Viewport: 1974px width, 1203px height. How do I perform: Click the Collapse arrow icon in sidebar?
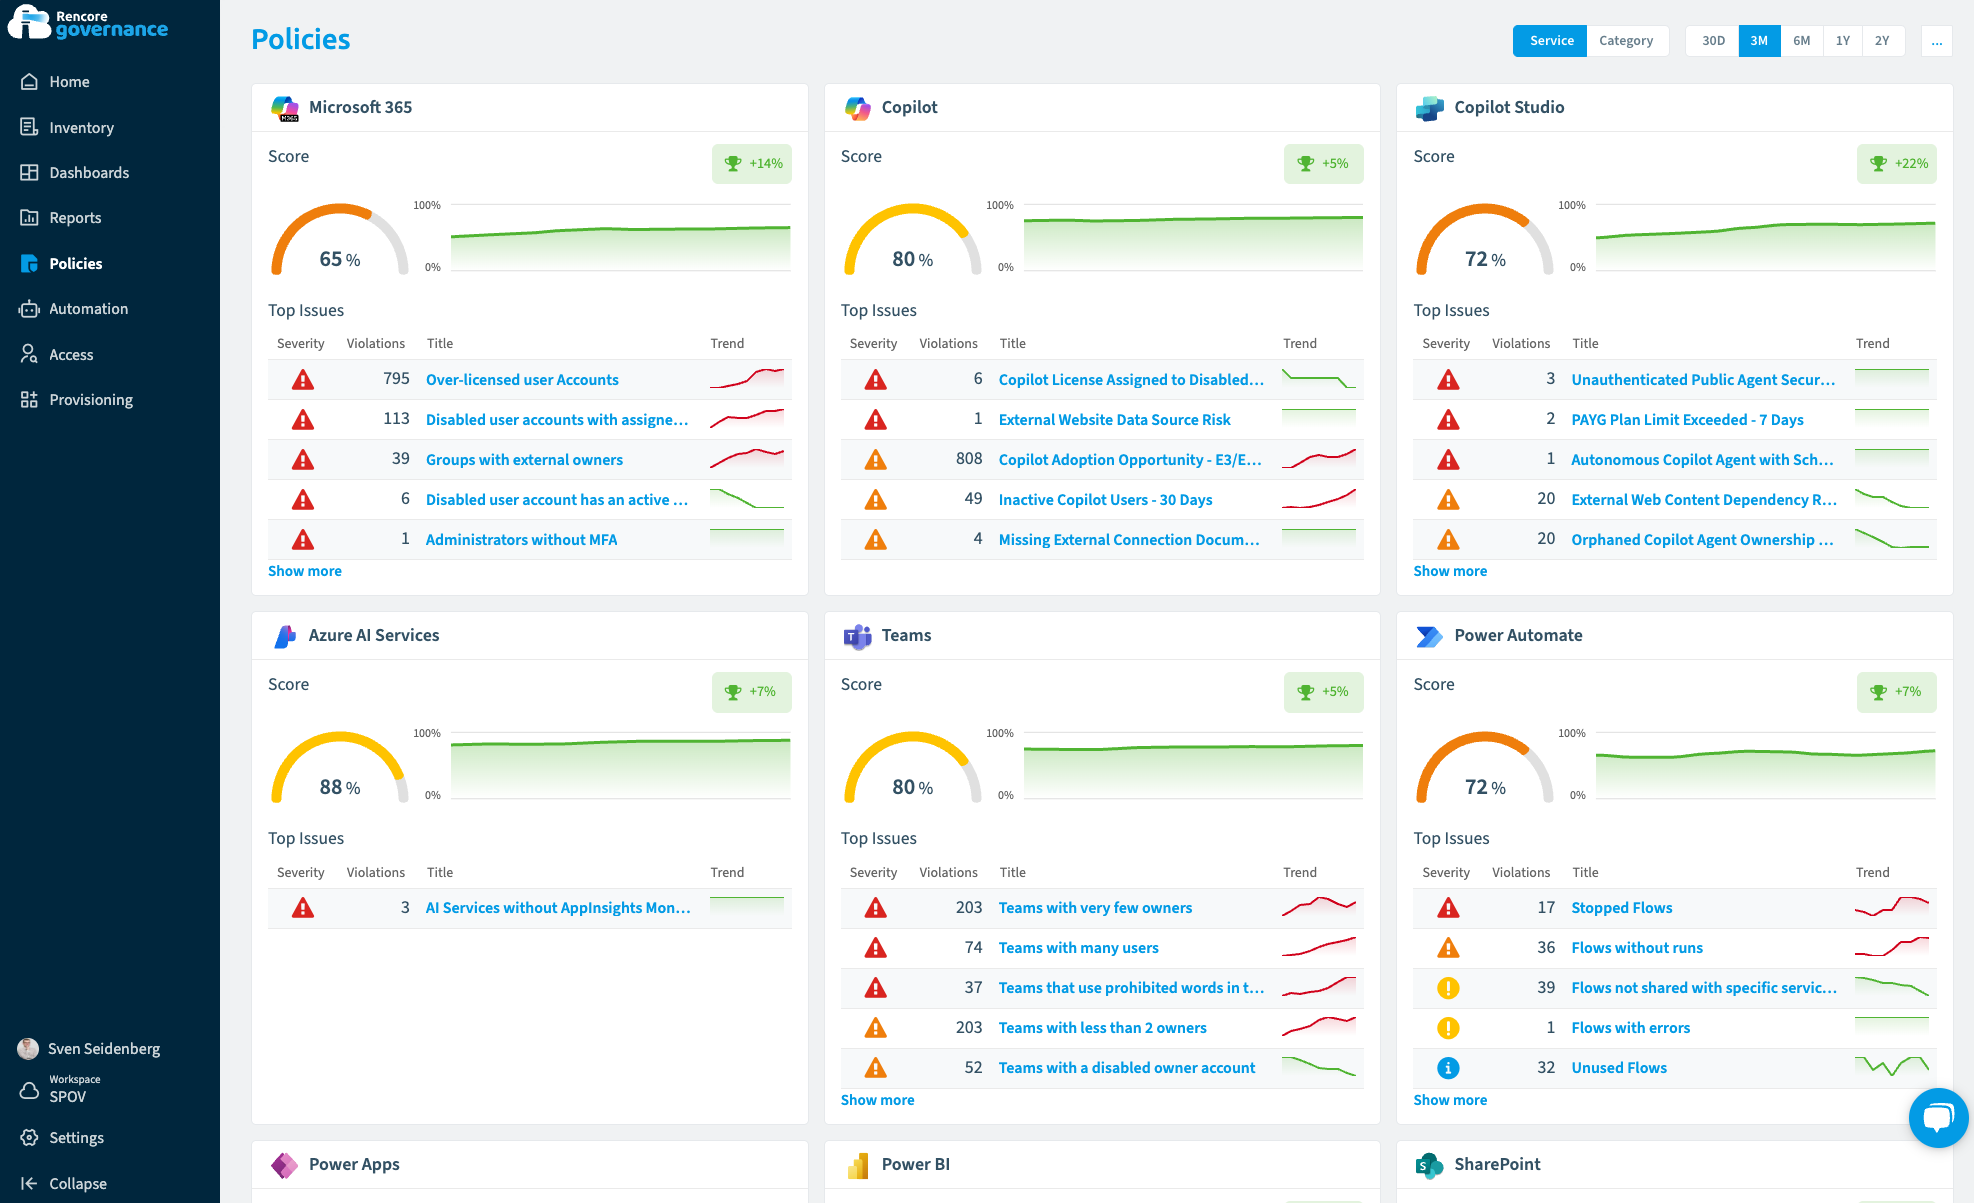[30, 1183]
